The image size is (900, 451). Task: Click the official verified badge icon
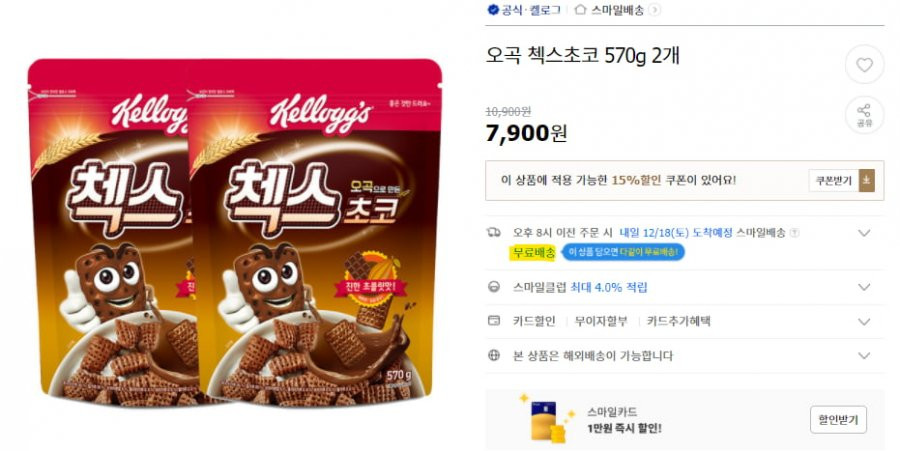tap(492, 10)
